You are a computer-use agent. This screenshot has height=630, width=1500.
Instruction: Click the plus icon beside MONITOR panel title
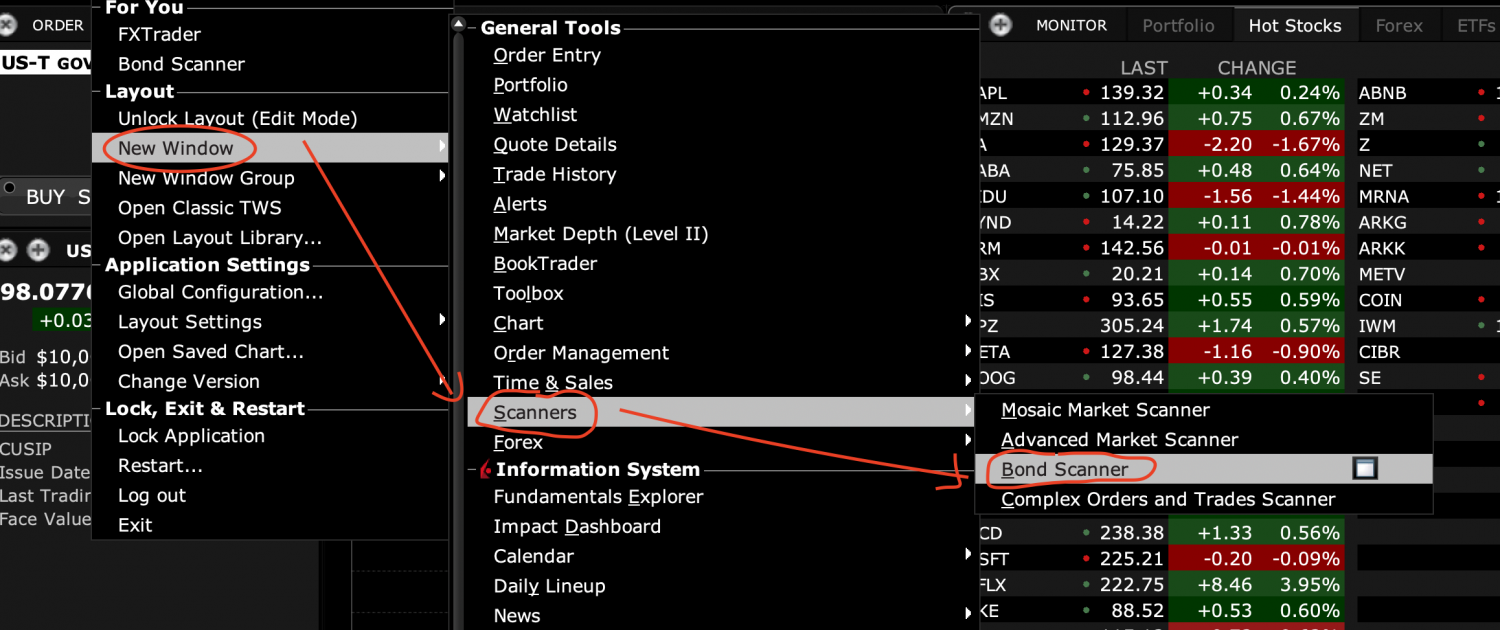point(1001,25)
